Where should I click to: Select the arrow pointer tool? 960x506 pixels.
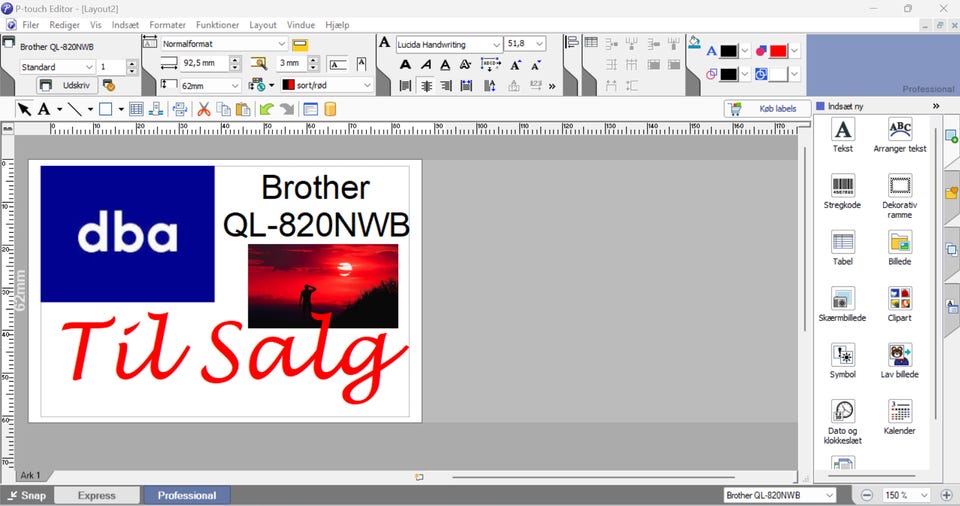coord(24,109)
